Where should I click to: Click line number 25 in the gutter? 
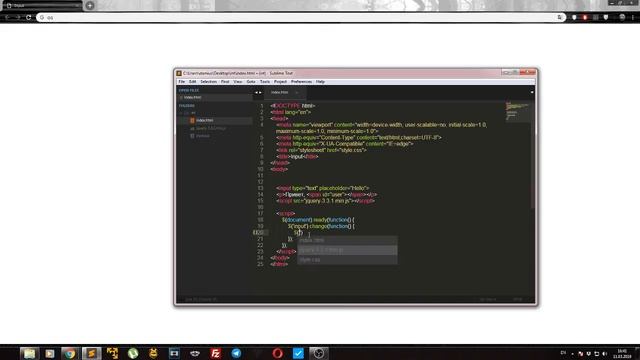coord(260,264)
